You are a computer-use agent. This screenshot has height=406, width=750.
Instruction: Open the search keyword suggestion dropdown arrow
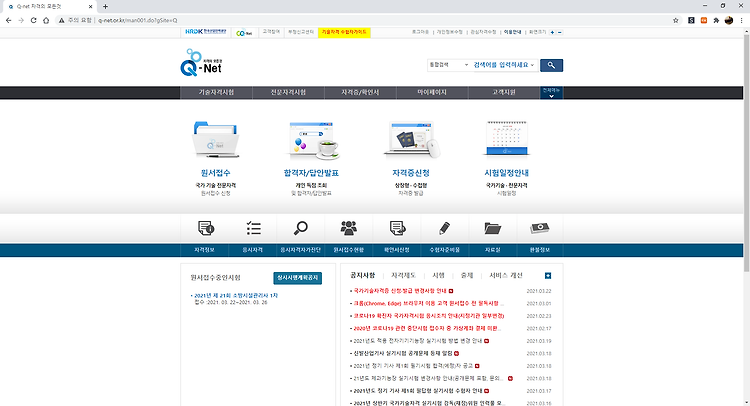point(532,65)
